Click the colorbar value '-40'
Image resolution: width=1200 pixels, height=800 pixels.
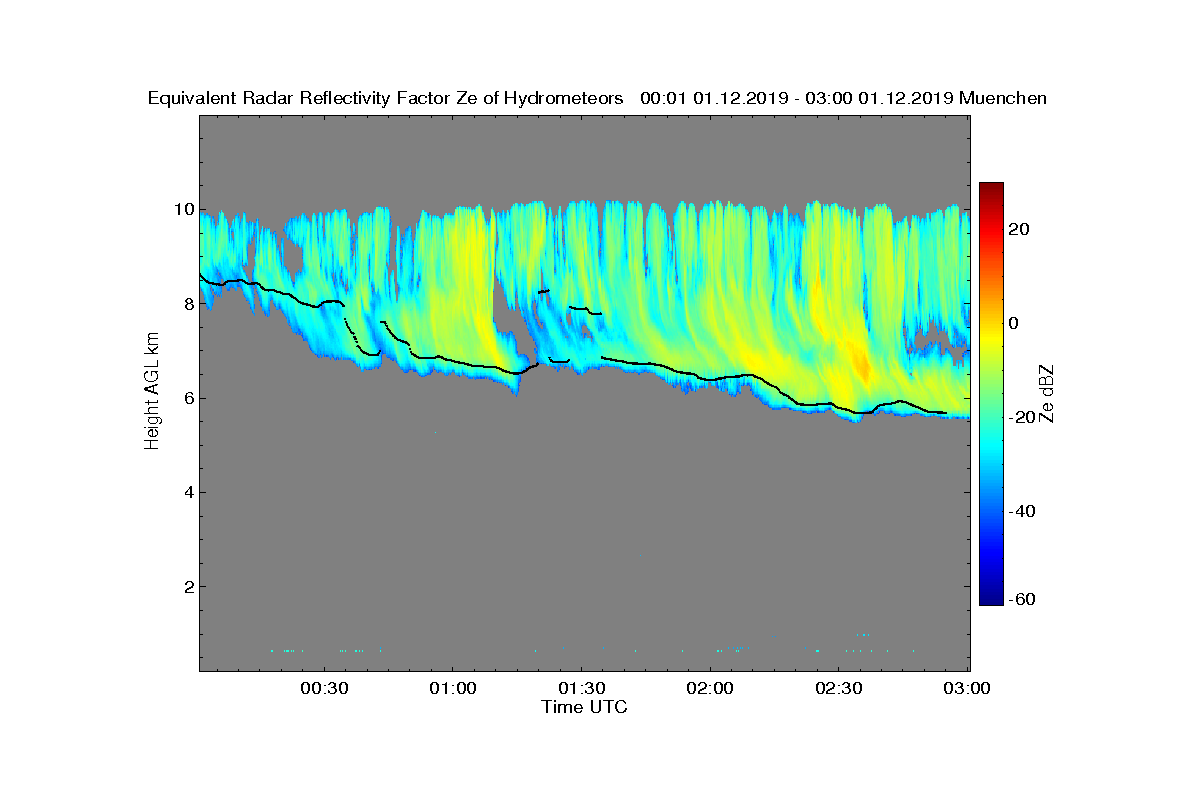pos(1024,511)
